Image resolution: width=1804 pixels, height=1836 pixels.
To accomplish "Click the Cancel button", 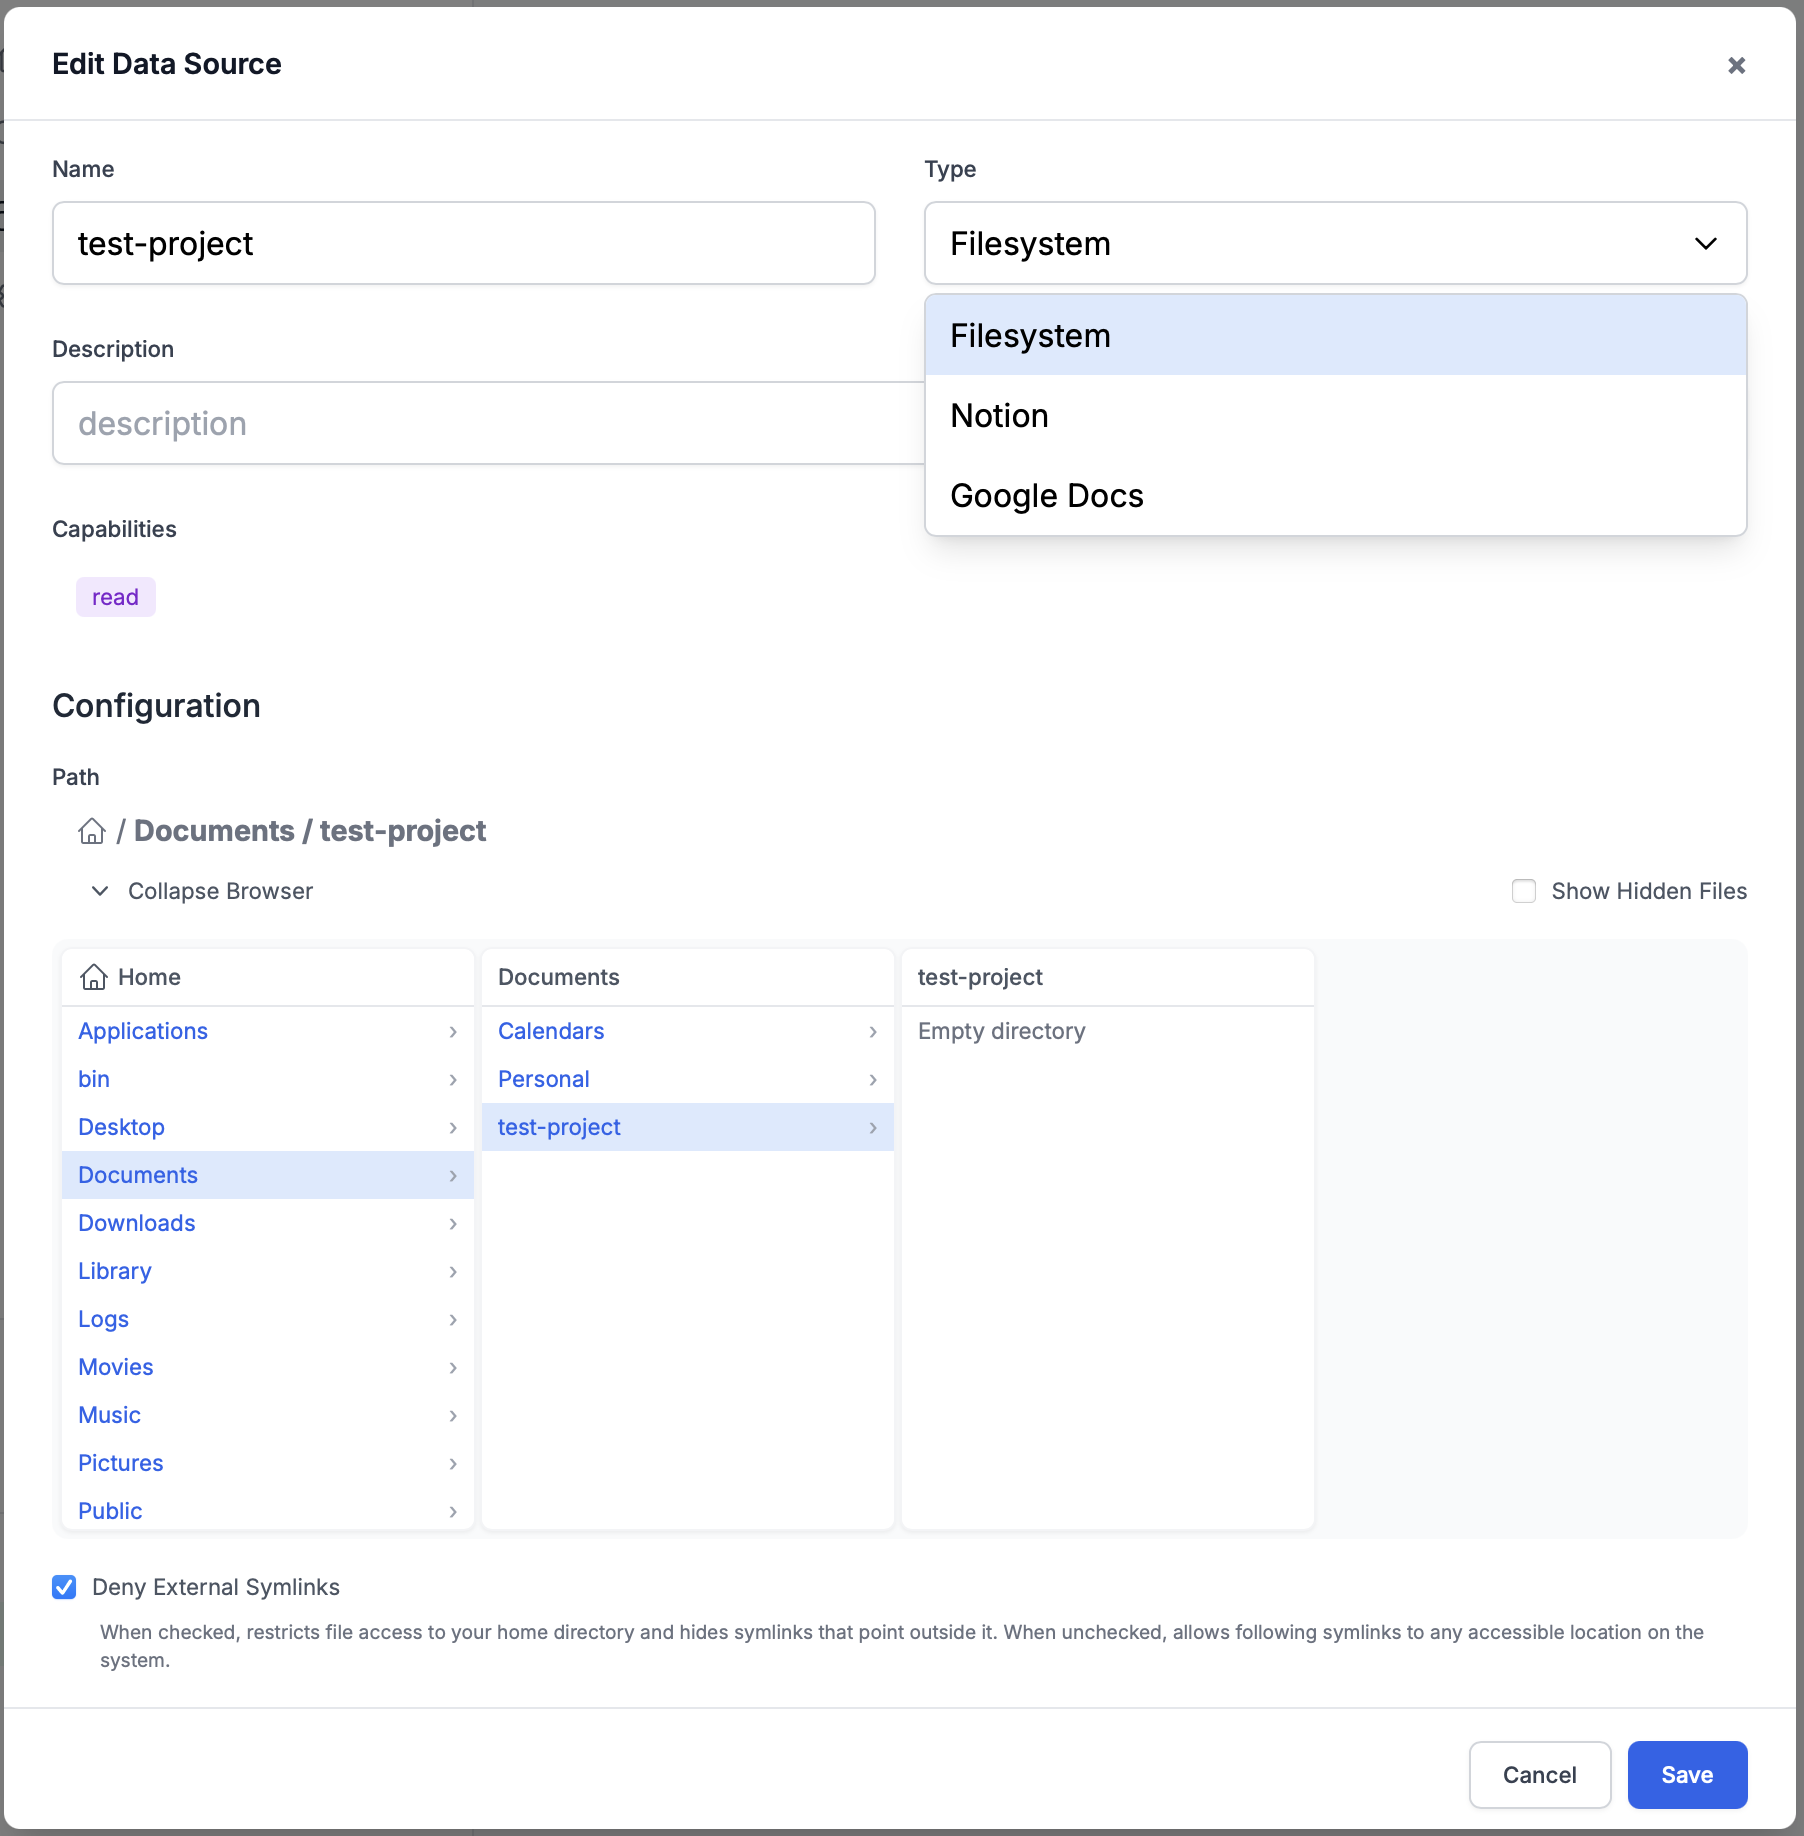I will coord(1539,1775).
